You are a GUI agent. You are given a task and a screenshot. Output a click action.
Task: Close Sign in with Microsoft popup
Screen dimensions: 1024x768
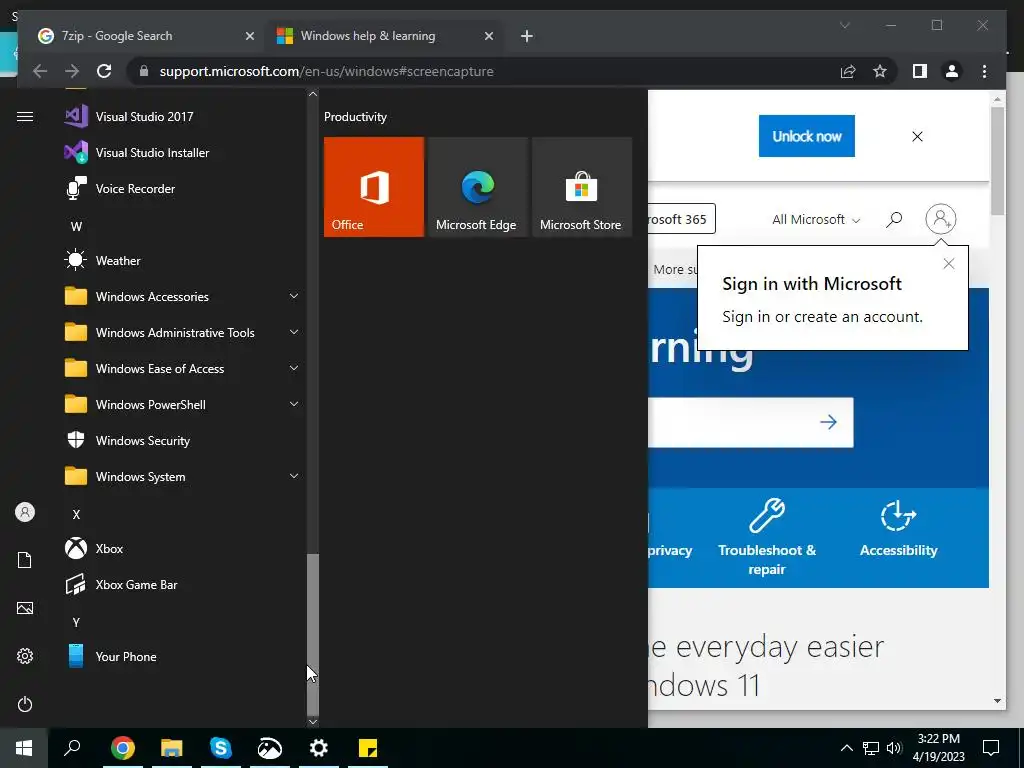click(x=948, y=264)
